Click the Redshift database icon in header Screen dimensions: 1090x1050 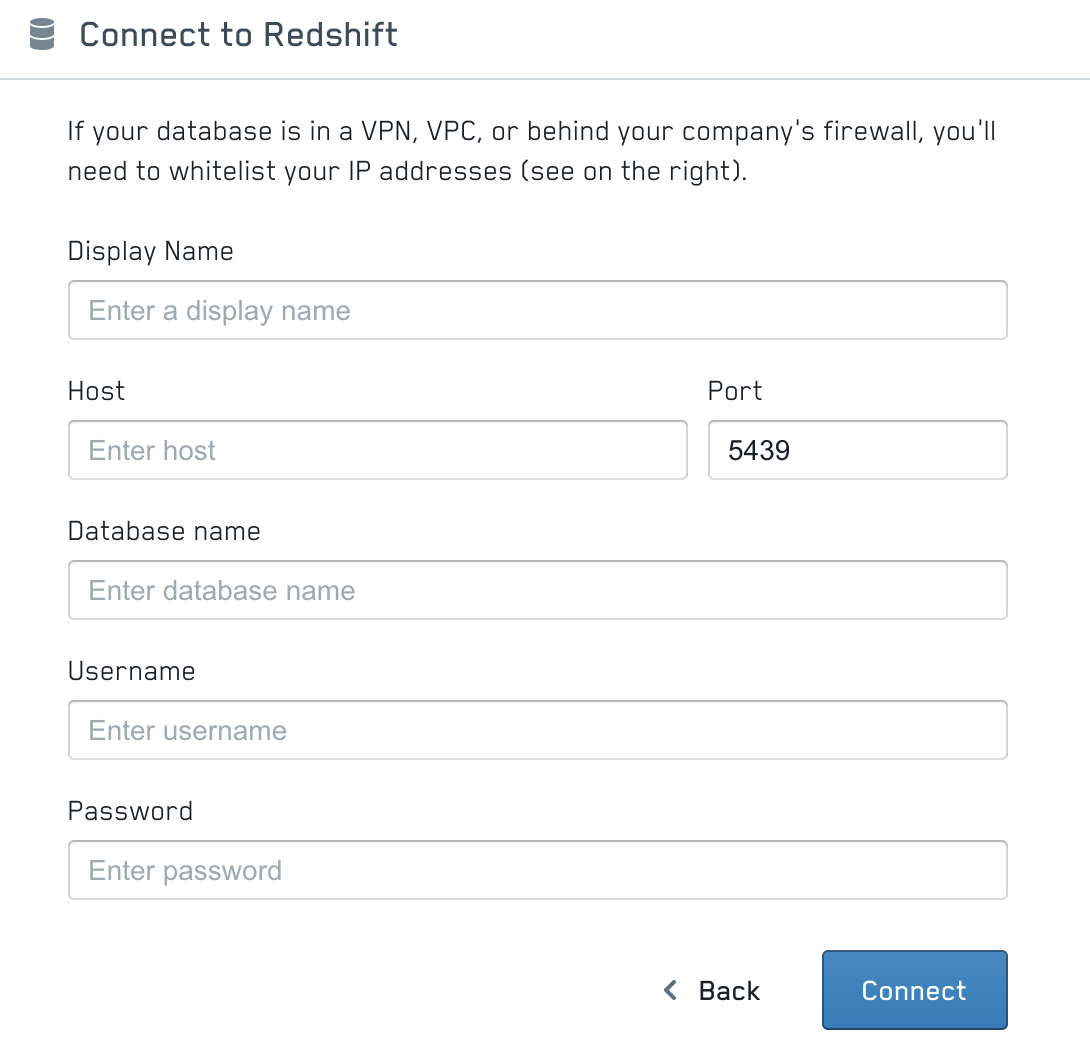[42, 35]
